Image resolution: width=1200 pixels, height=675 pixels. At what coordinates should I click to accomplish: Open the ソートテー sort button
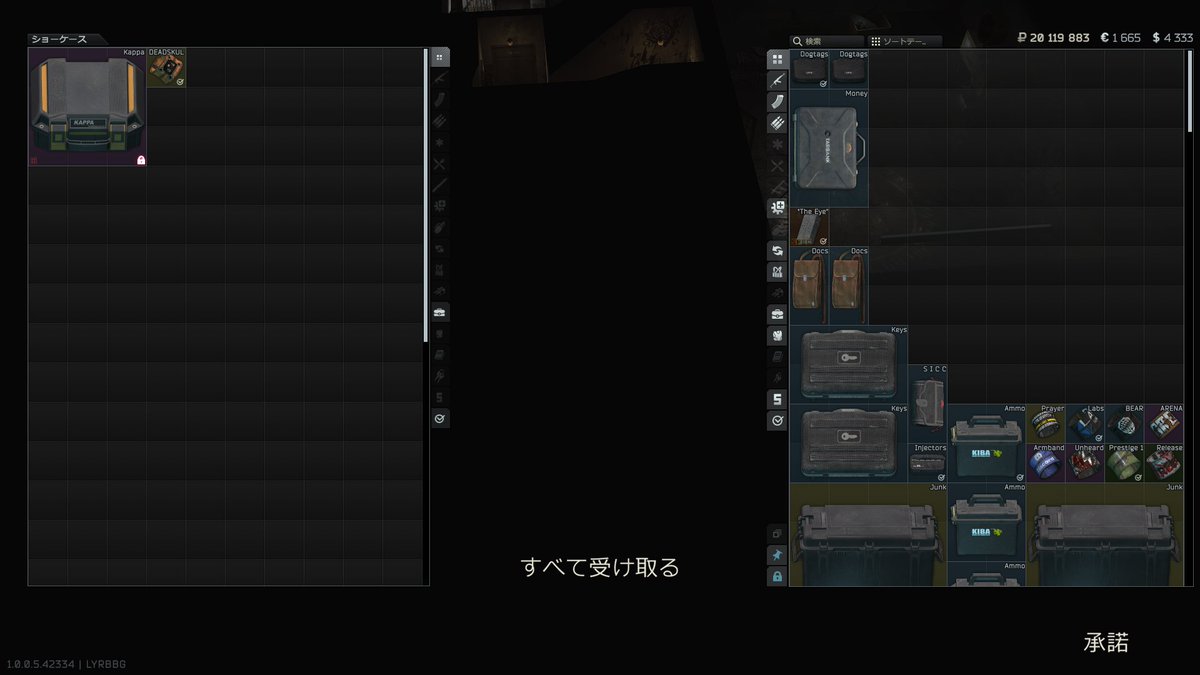[905, 41]
